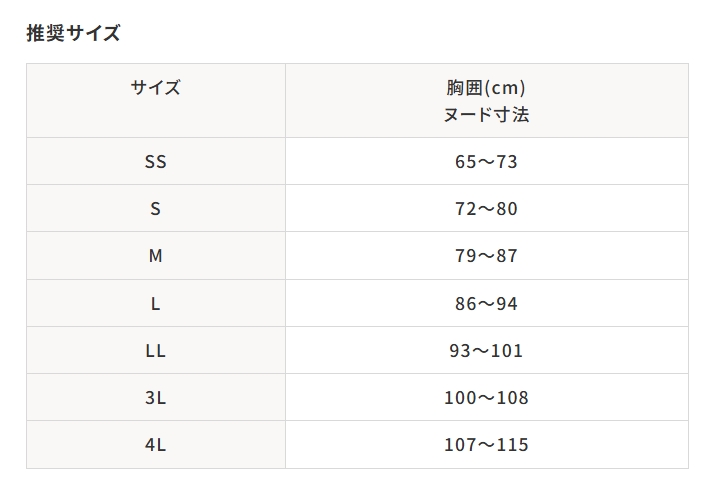This screenshot has width=707, height=496.
Task: Select the 胸囲(cm) ヌード寸法 column header
Action: [487, 101]
